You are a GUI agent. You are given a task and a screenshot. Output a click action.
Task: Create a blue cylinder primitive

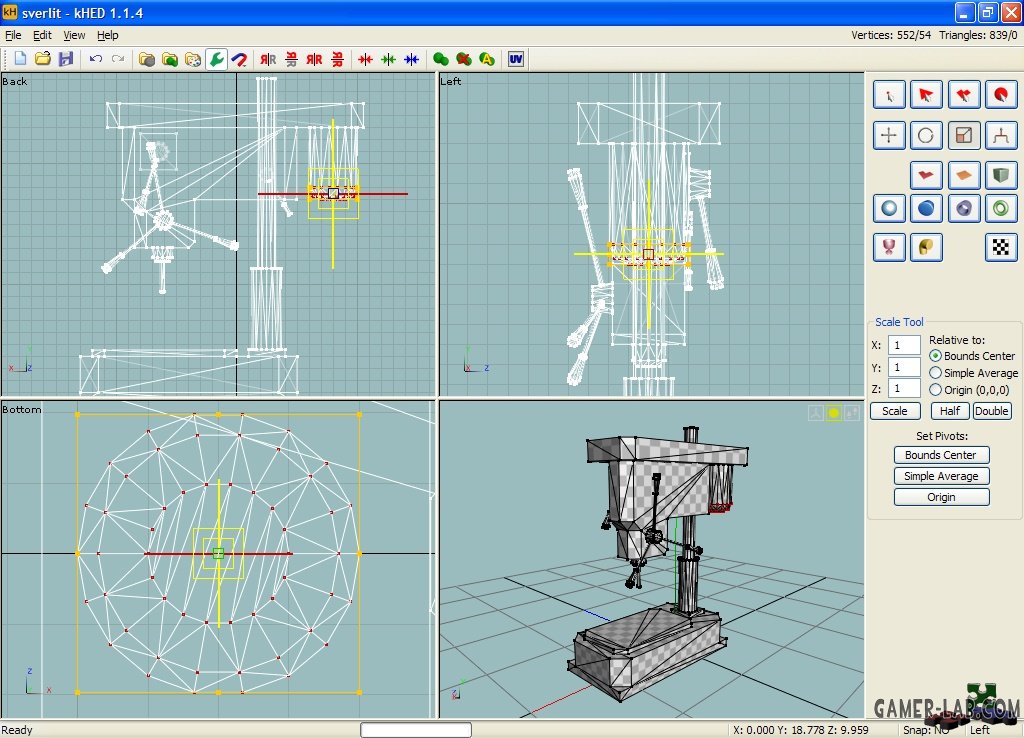926,209
